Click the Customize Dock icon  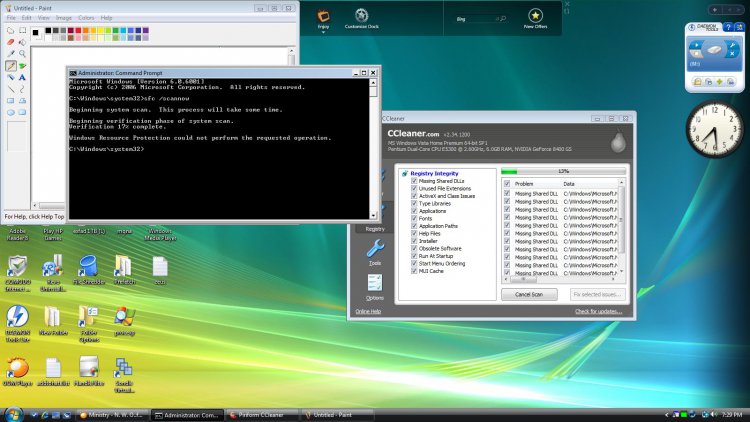pyautogui.click(x=362, y=19)
